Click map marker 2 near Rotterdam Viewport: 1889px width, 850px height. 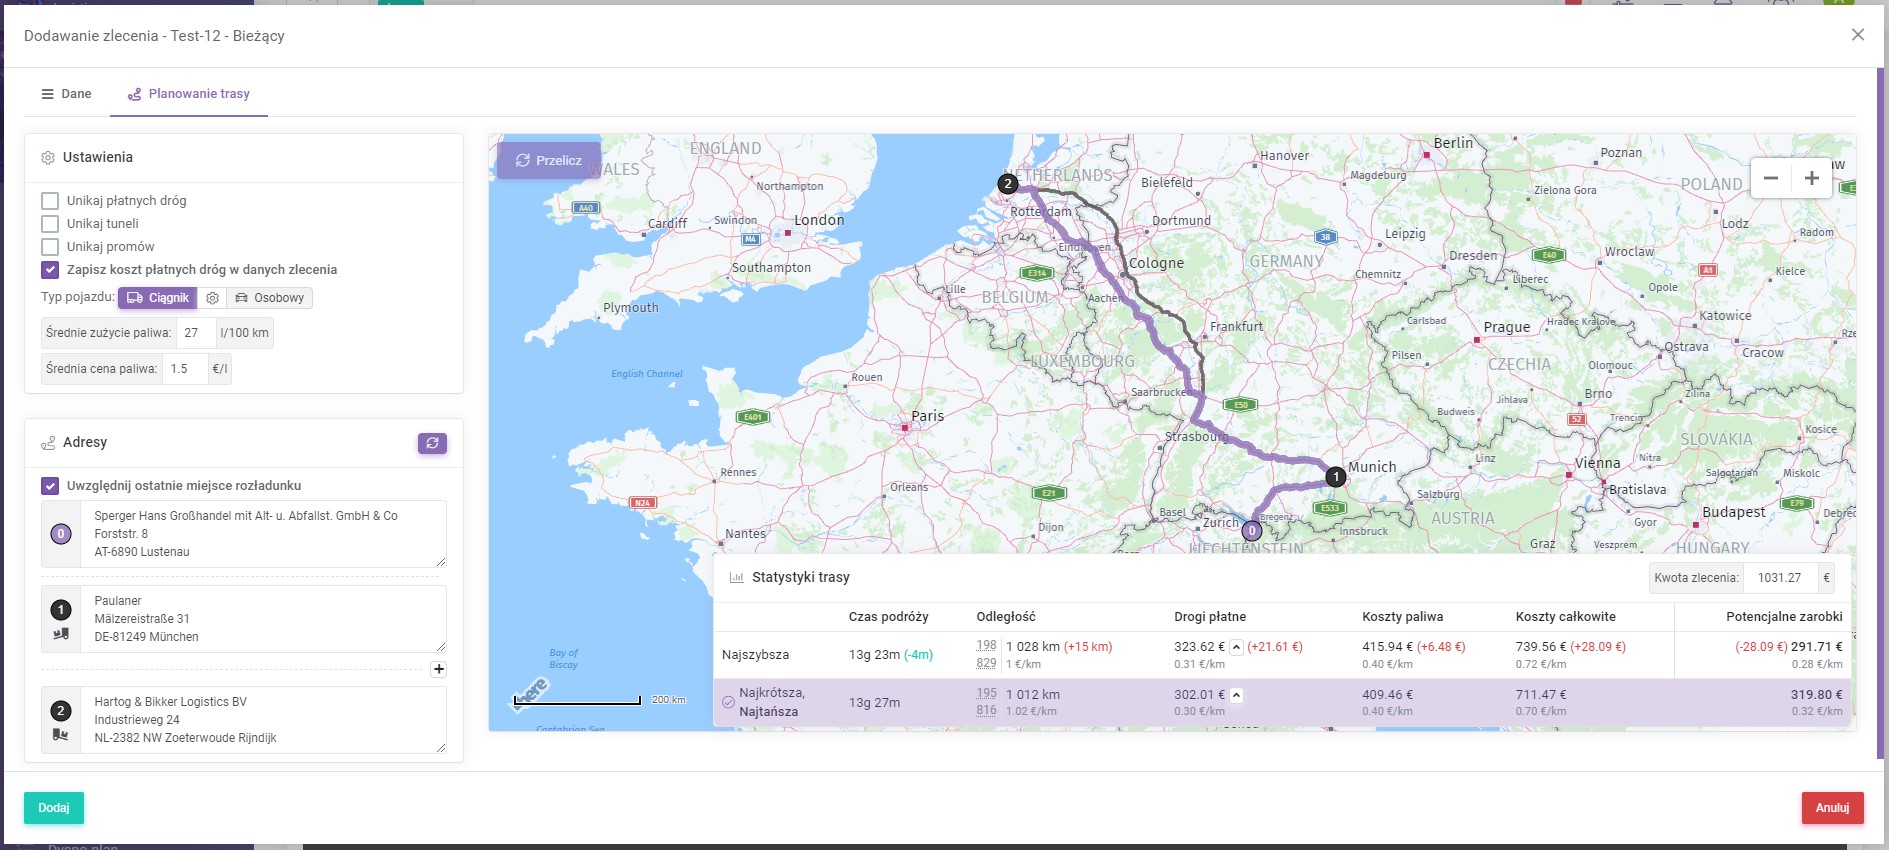click(x=1008, y=184)
